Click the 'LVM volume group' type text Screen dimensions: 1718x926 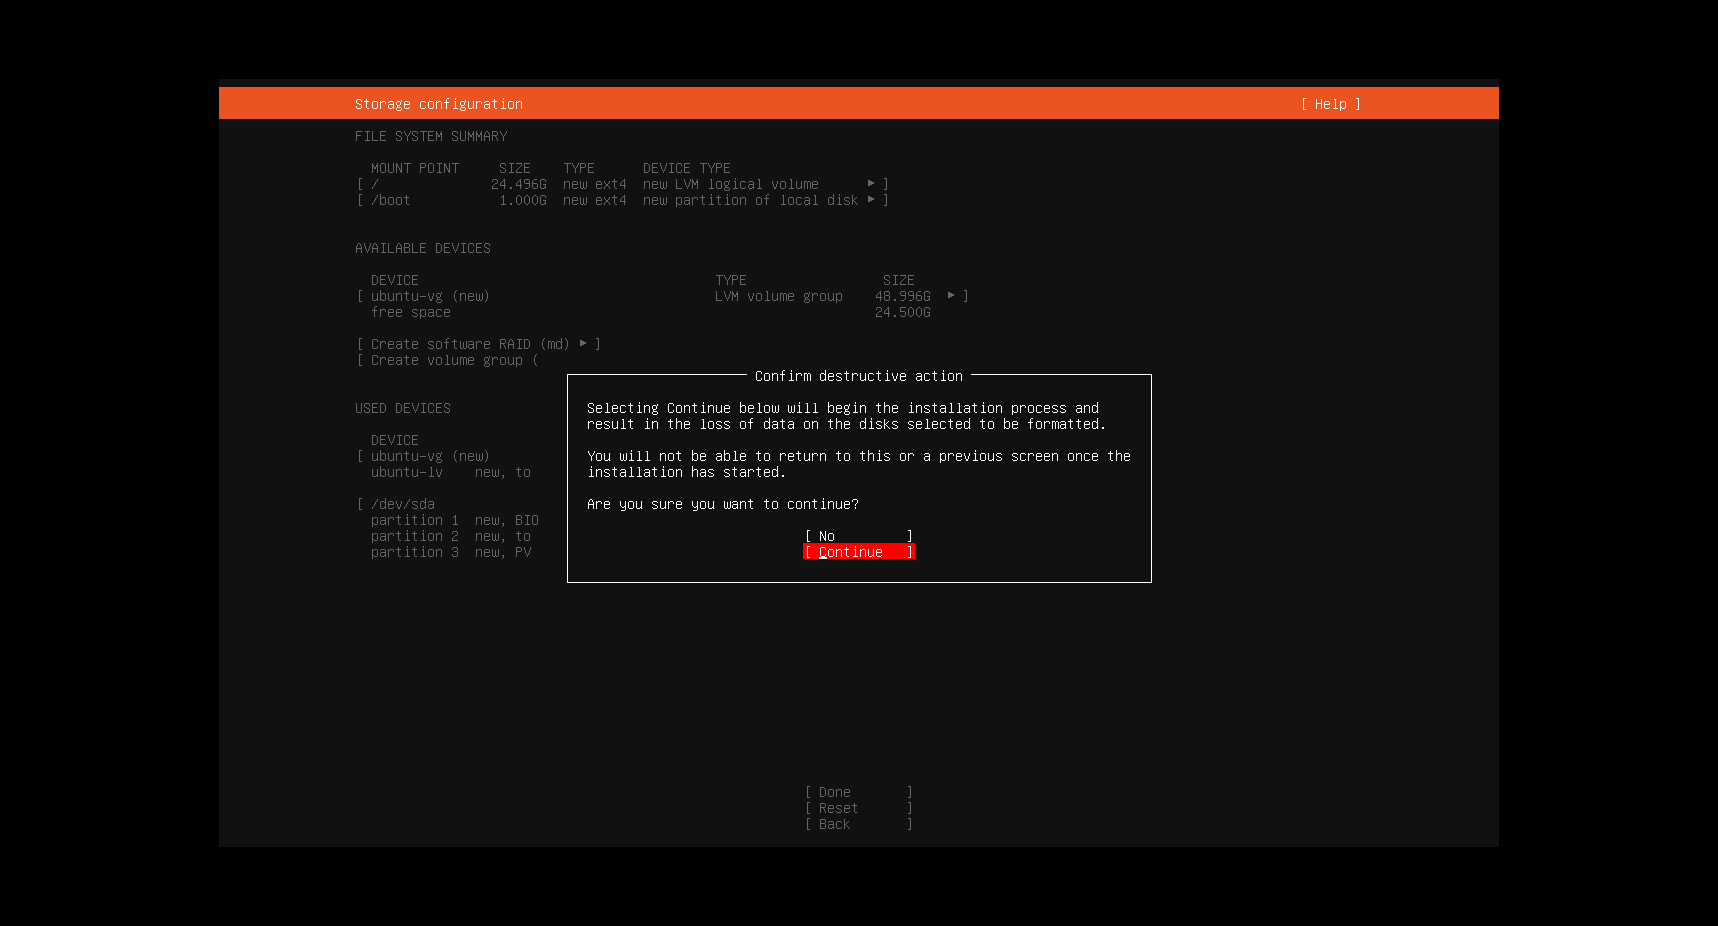pos(778,296)
